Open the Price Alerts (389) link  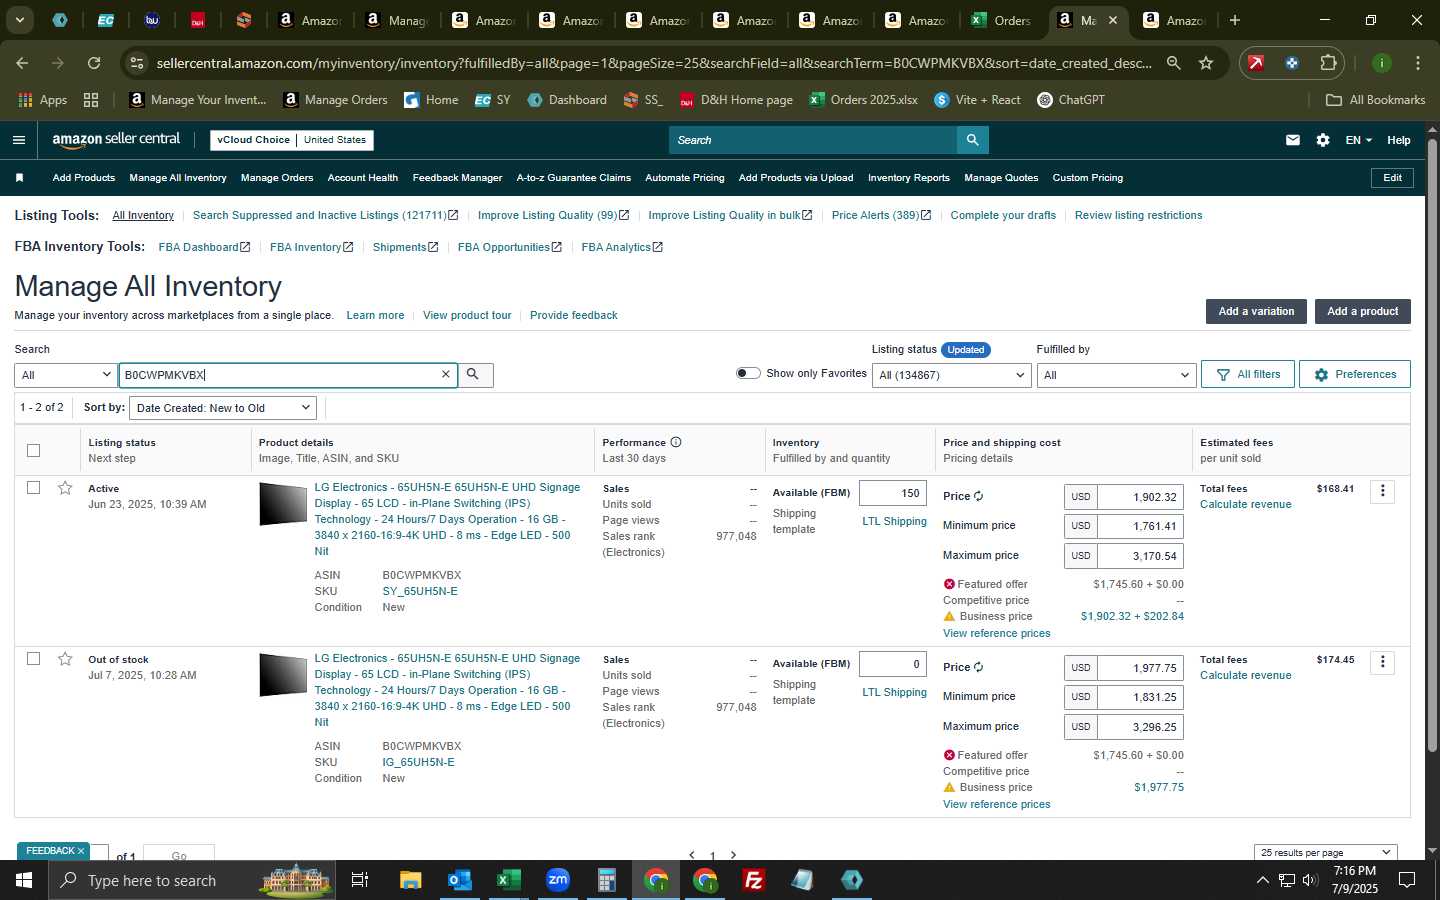tap(881, 215)
